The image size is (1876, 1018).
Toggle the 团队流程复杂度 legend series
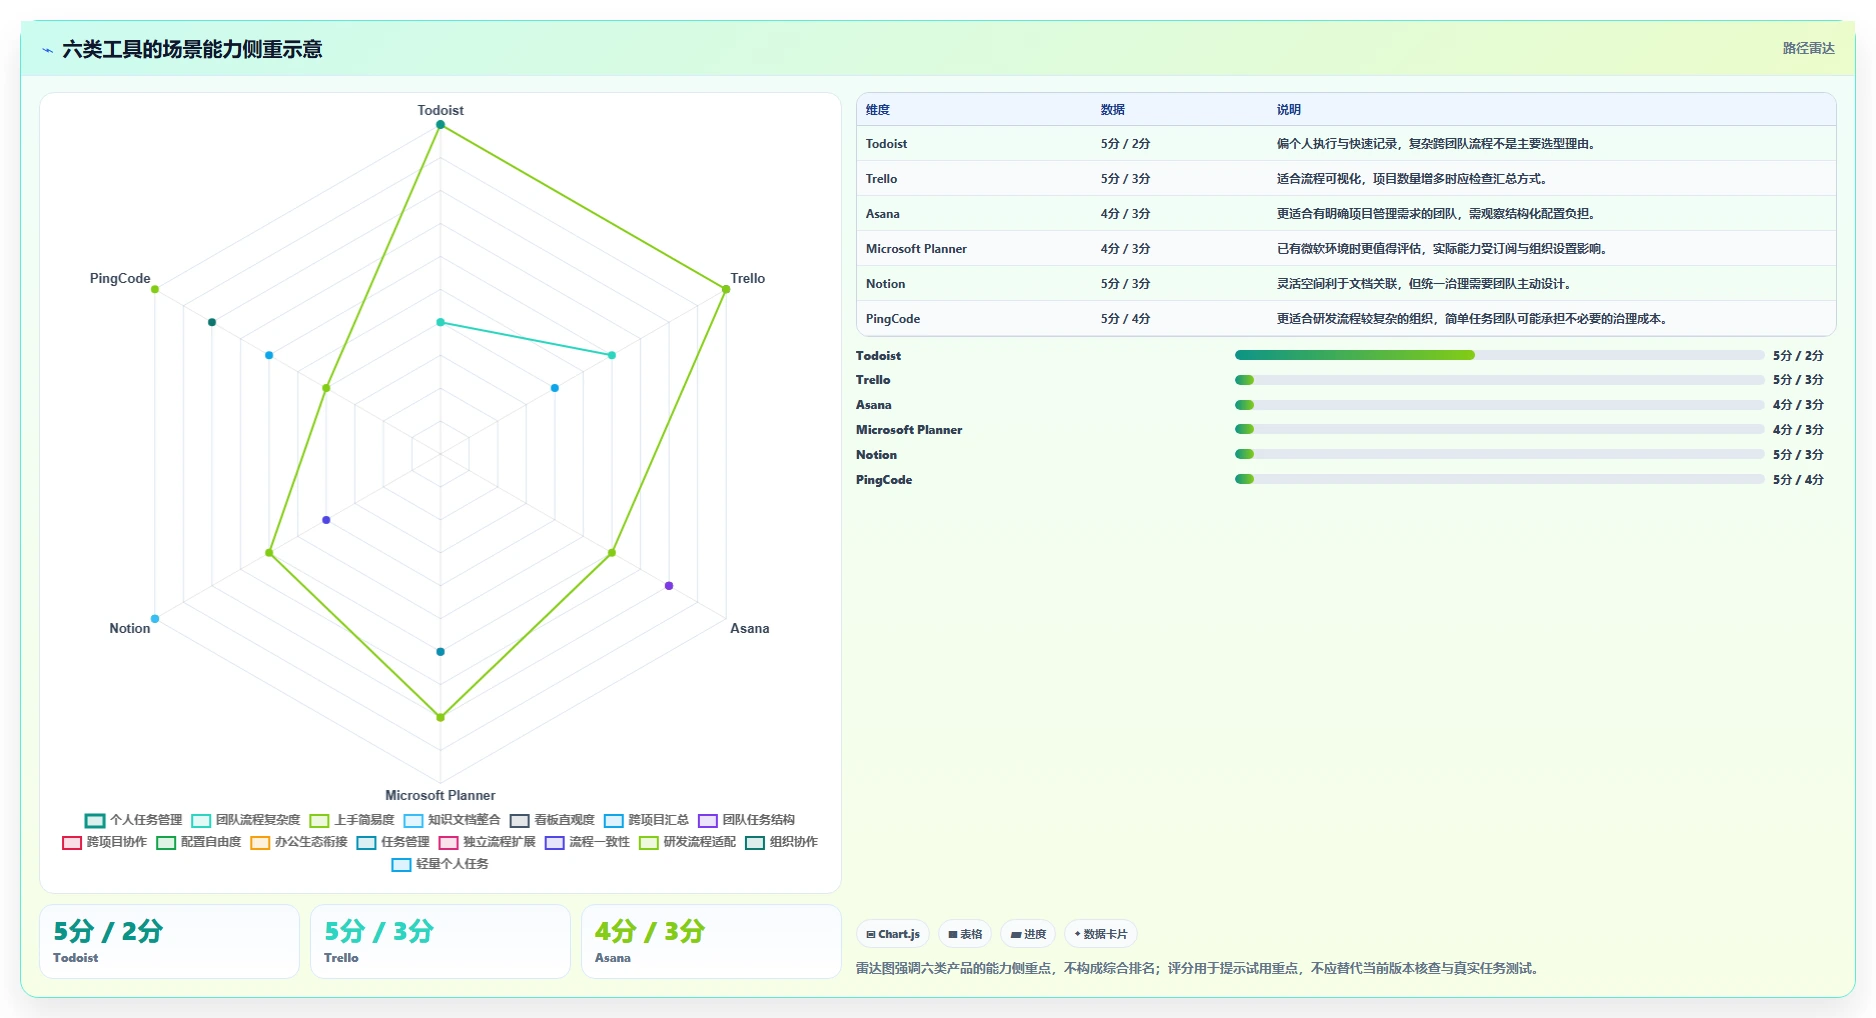[x=246, y=820]
